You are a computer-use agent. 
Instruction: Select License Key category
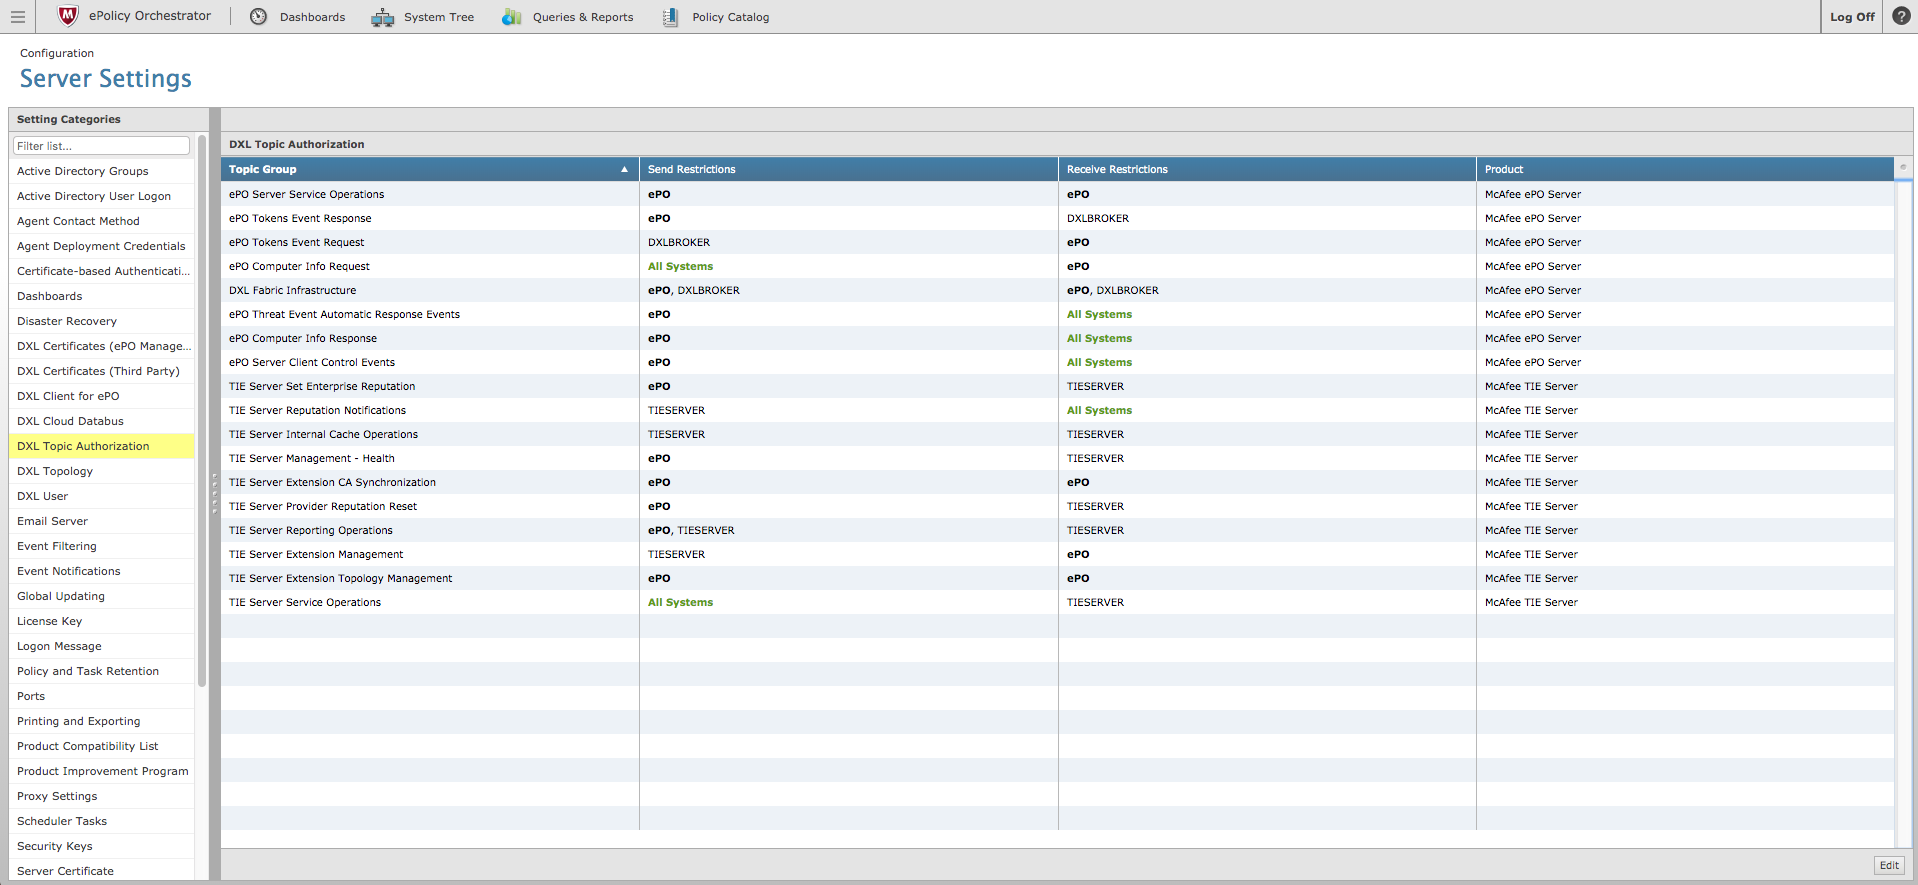point(101,621)
